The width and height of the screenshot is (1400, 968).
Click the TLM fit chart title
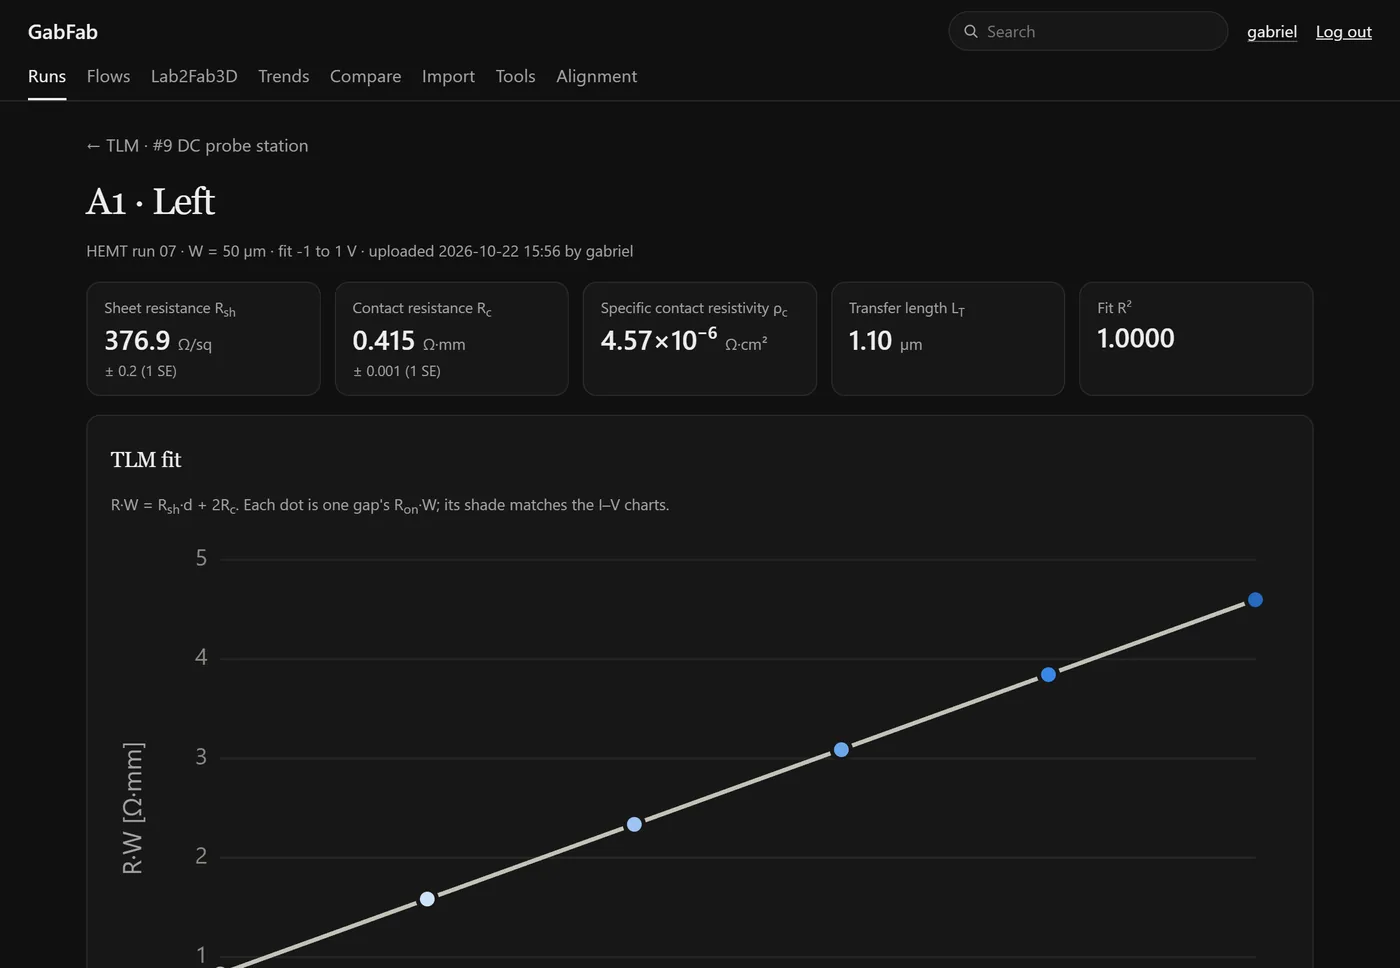(146, 460)
